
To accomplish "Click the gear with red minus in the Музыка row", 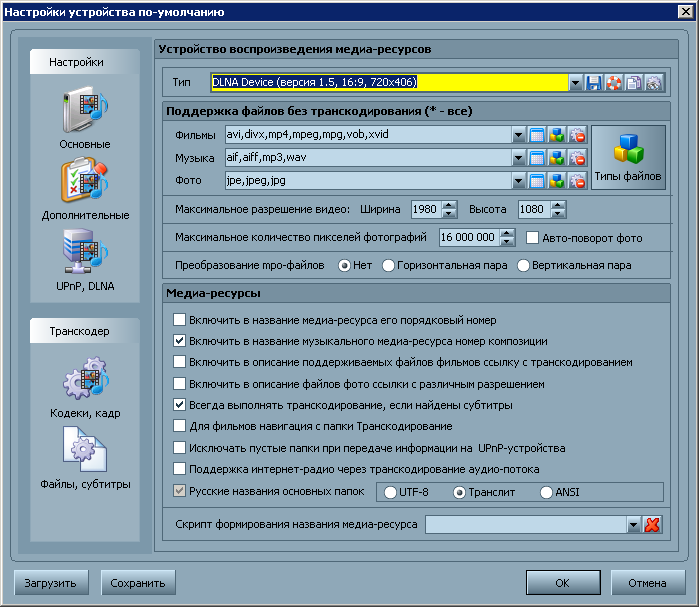I will pos(577,158).
